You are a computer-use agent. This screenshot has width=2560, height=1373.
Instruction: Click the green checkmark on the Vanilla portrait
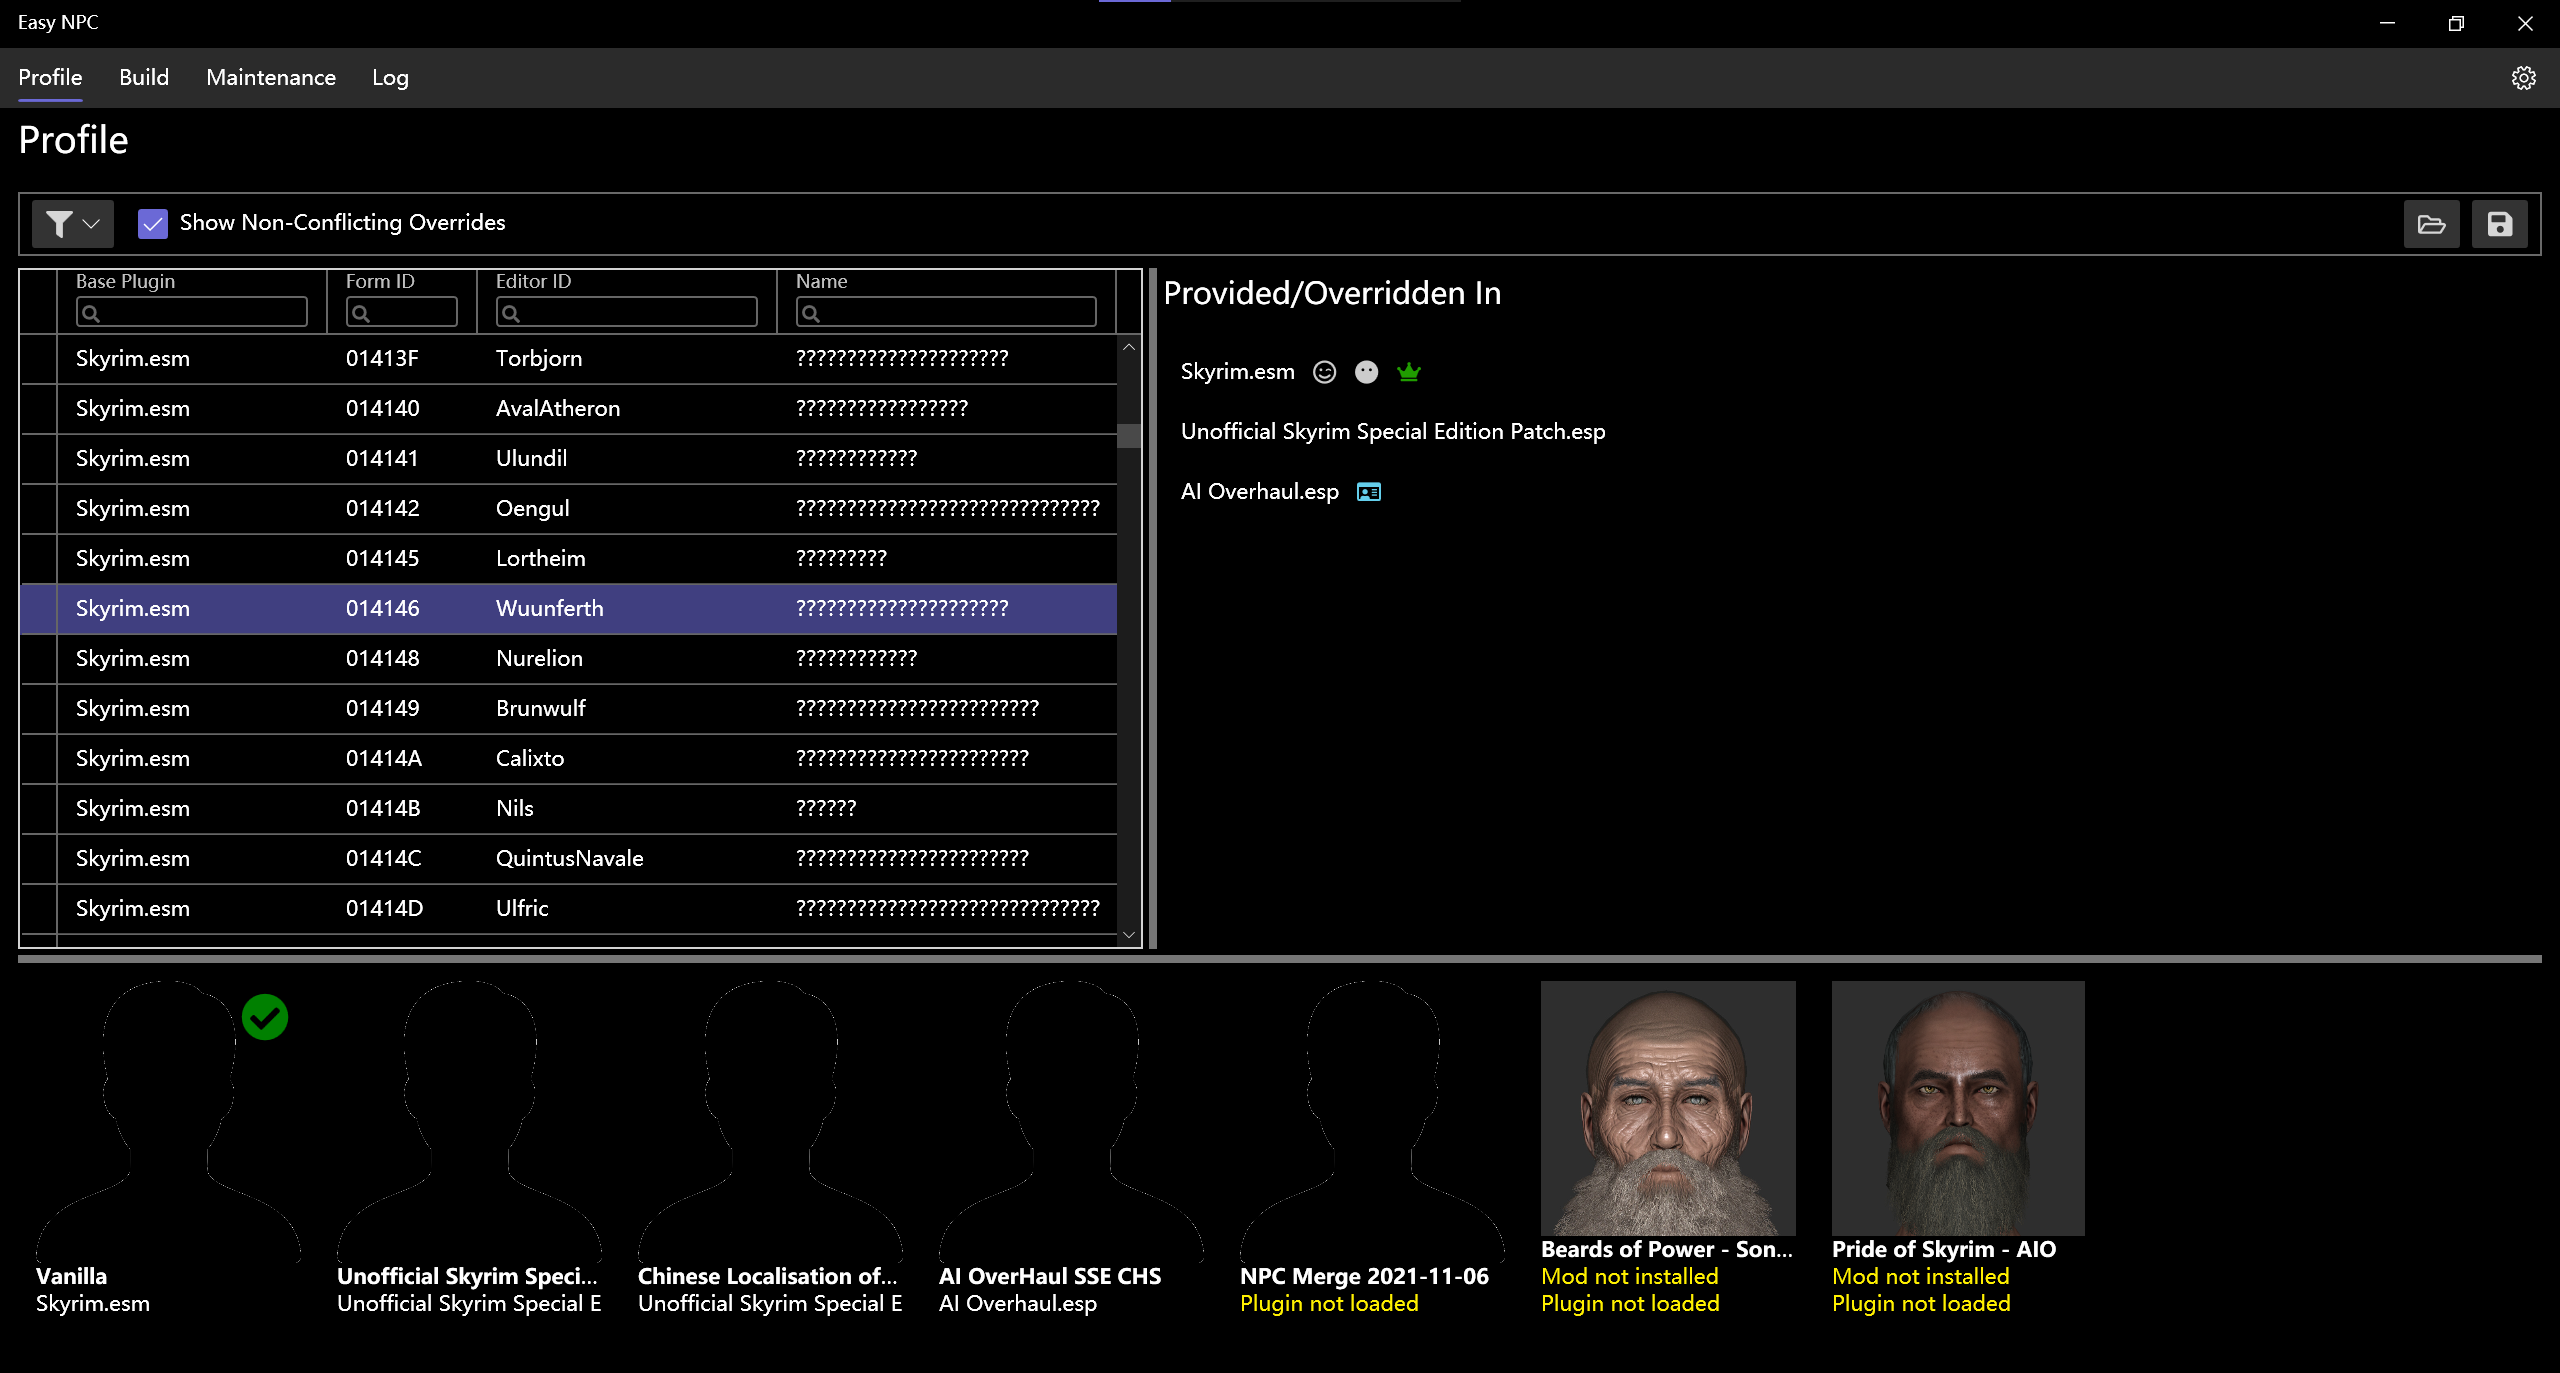click(265, 1017)
